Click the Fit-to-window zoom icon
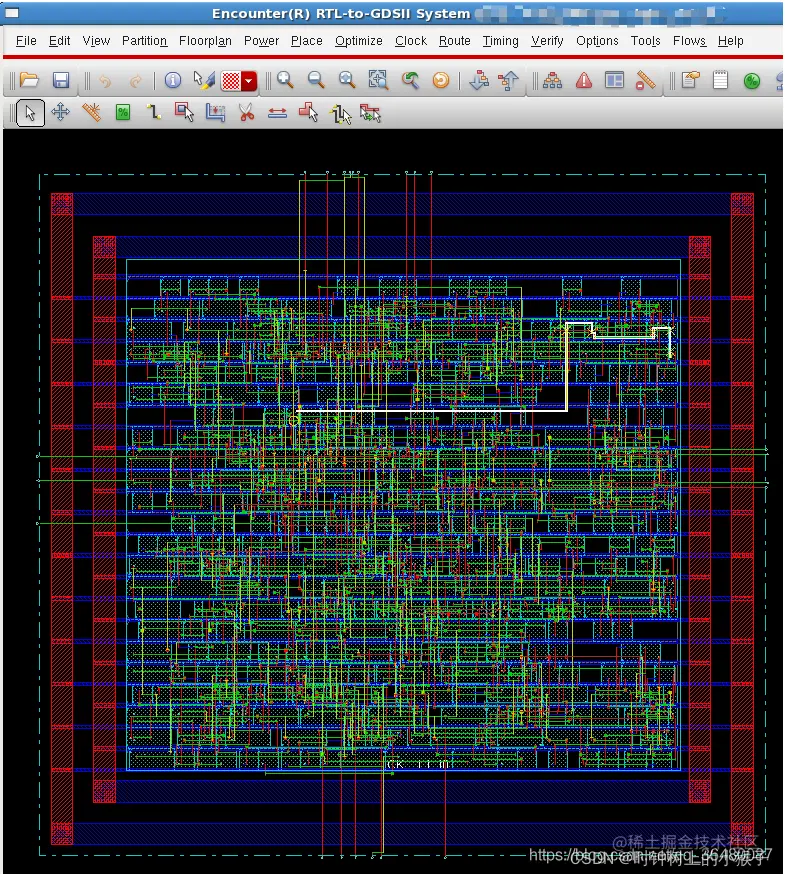The height and width of the screenshot is (877, 785). tap(347, 81)
